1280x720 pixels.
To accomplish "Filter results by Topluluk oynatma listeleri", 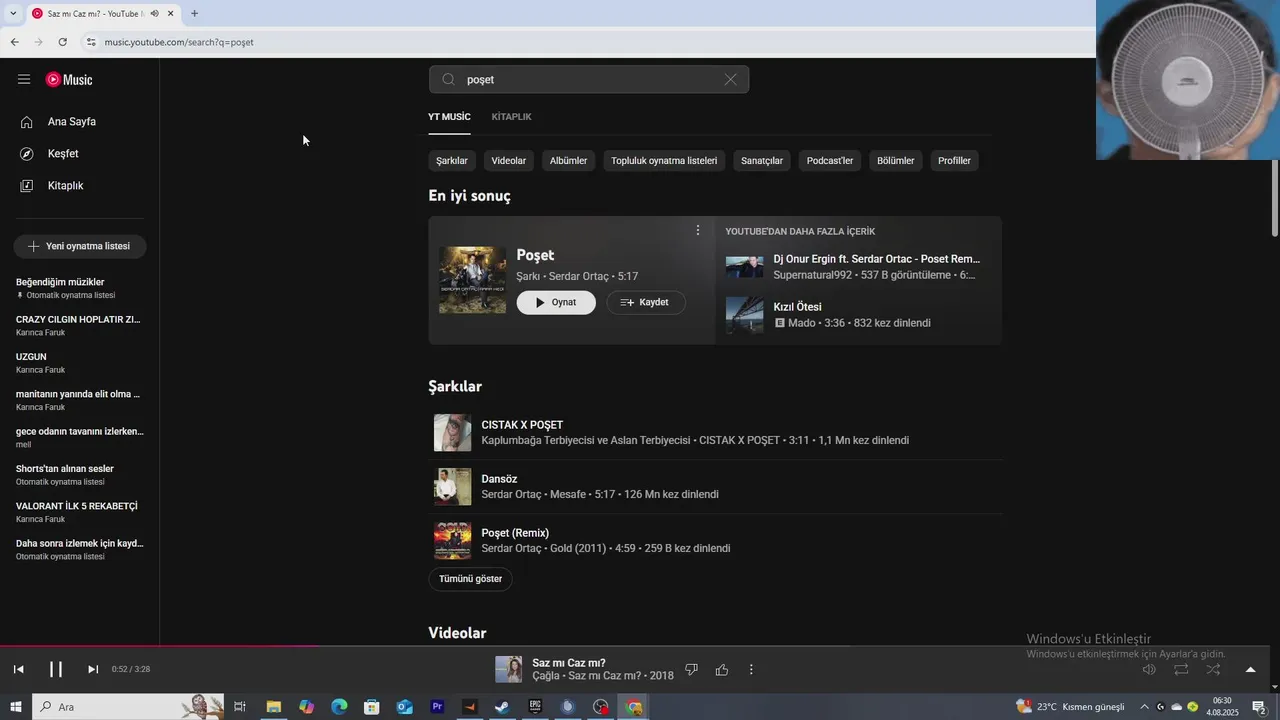I will (664, 161).
